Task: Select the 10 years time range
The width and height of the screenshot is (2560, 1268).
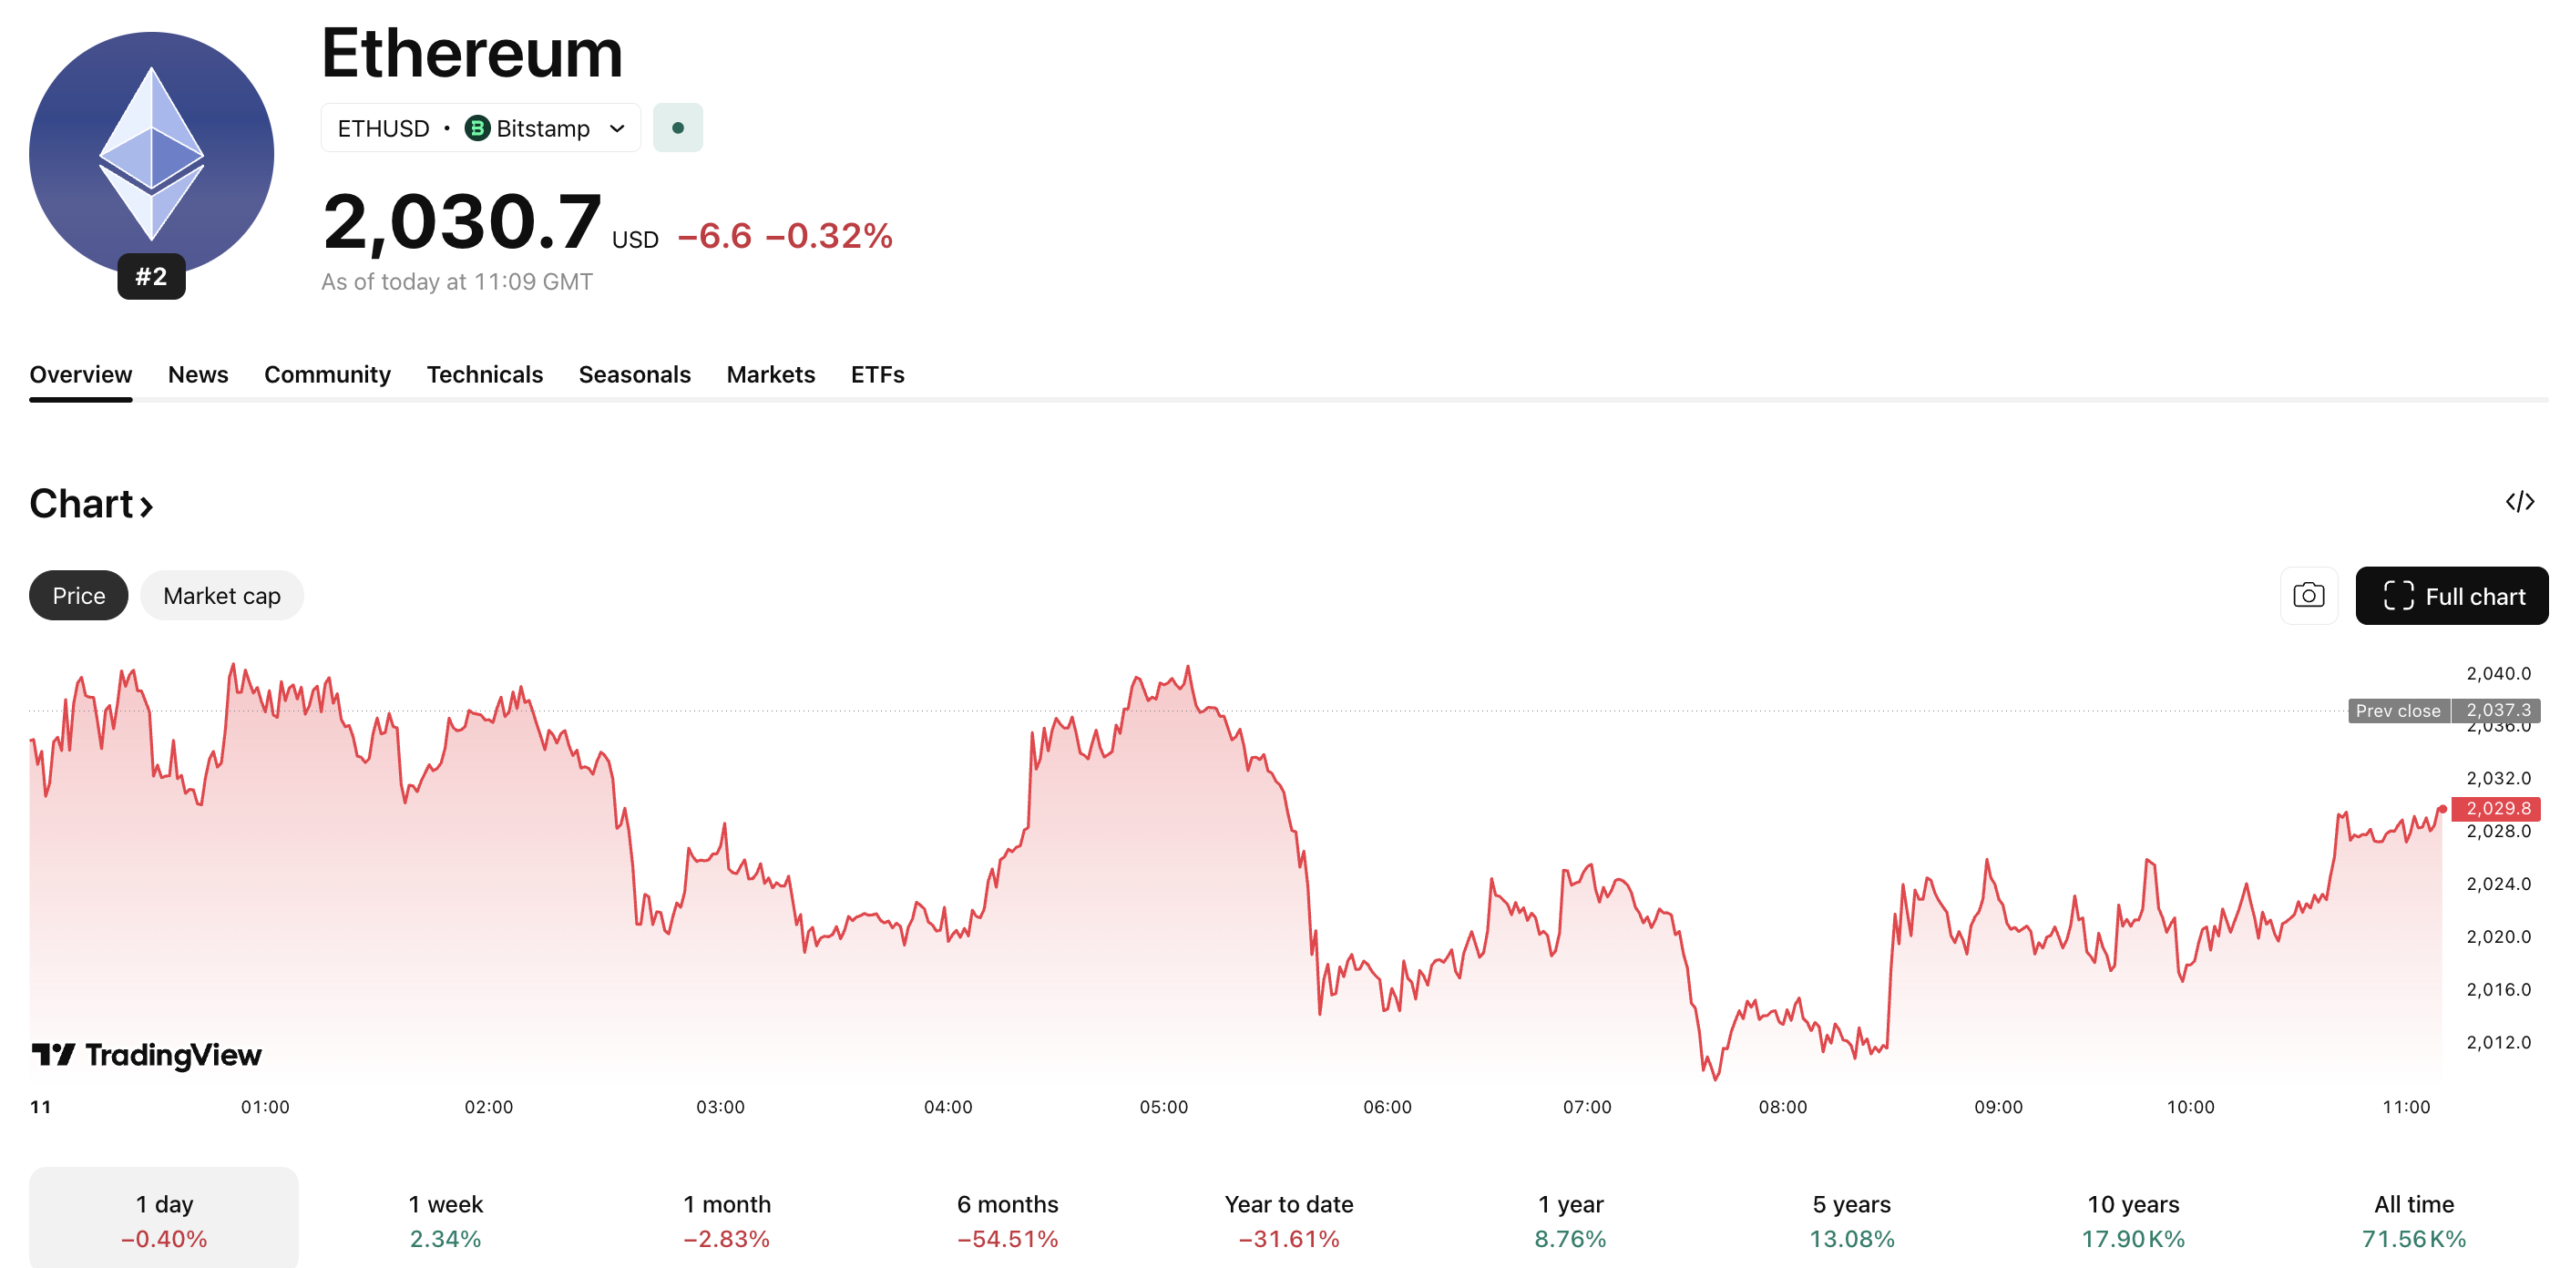Action: (2133, 1220)
